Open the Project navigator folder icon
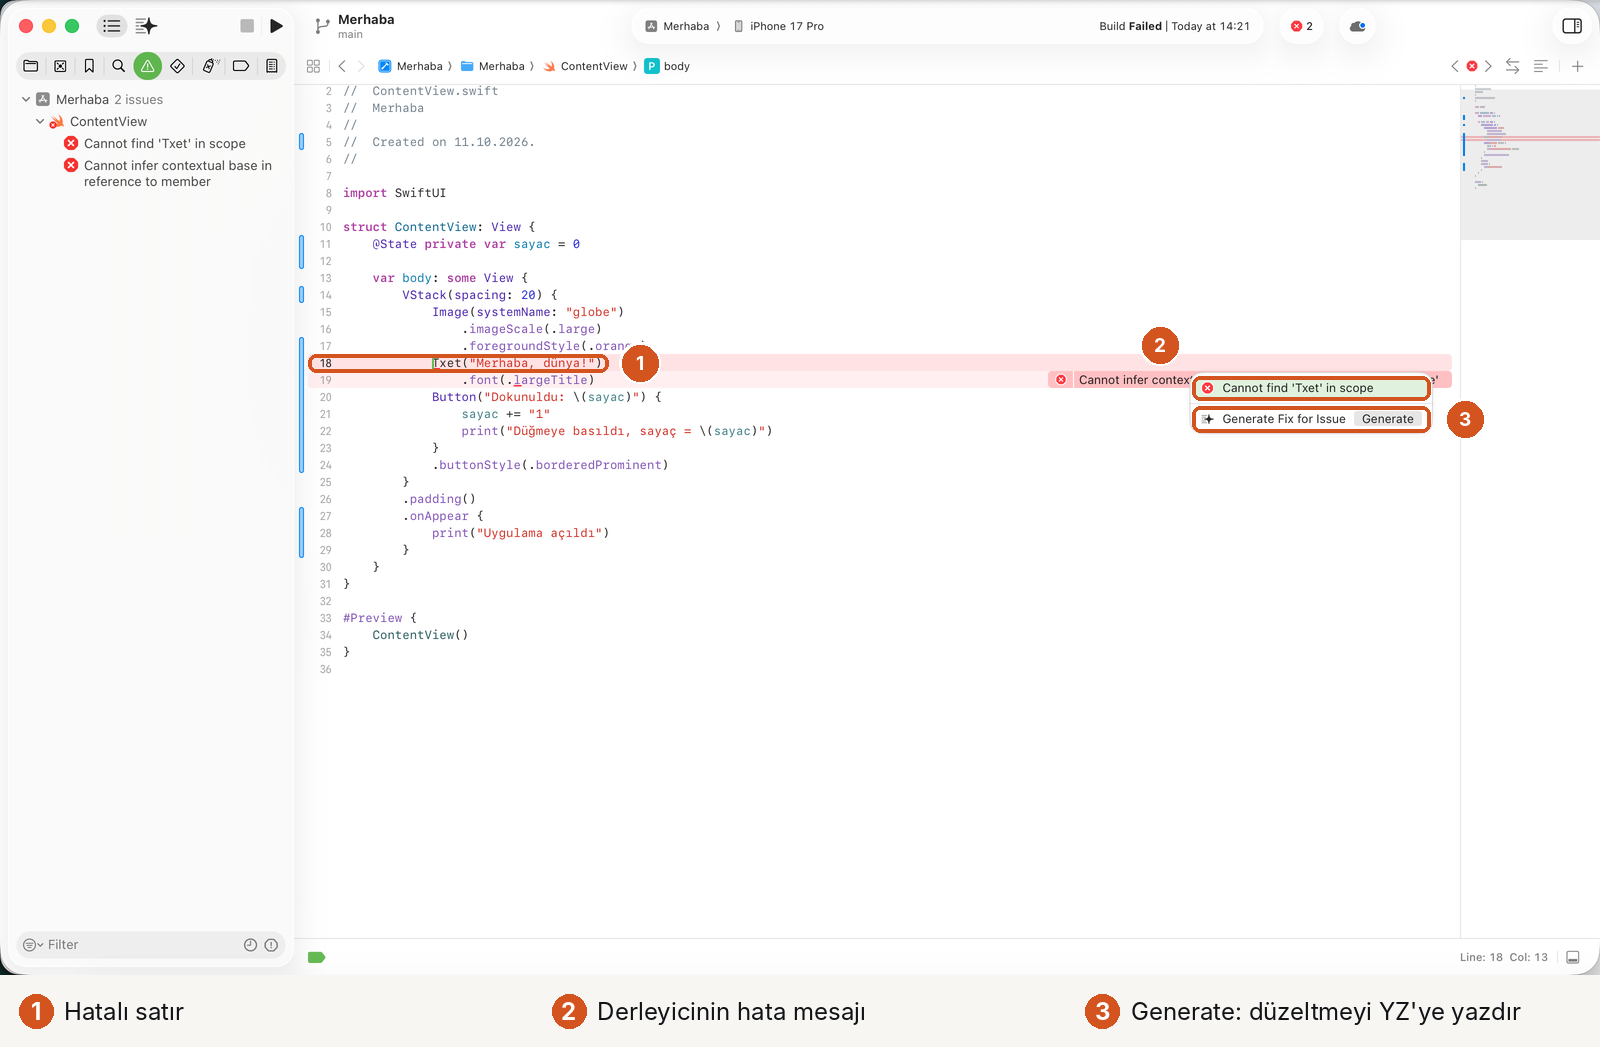1600x1047 pixels. pos(31,66)
